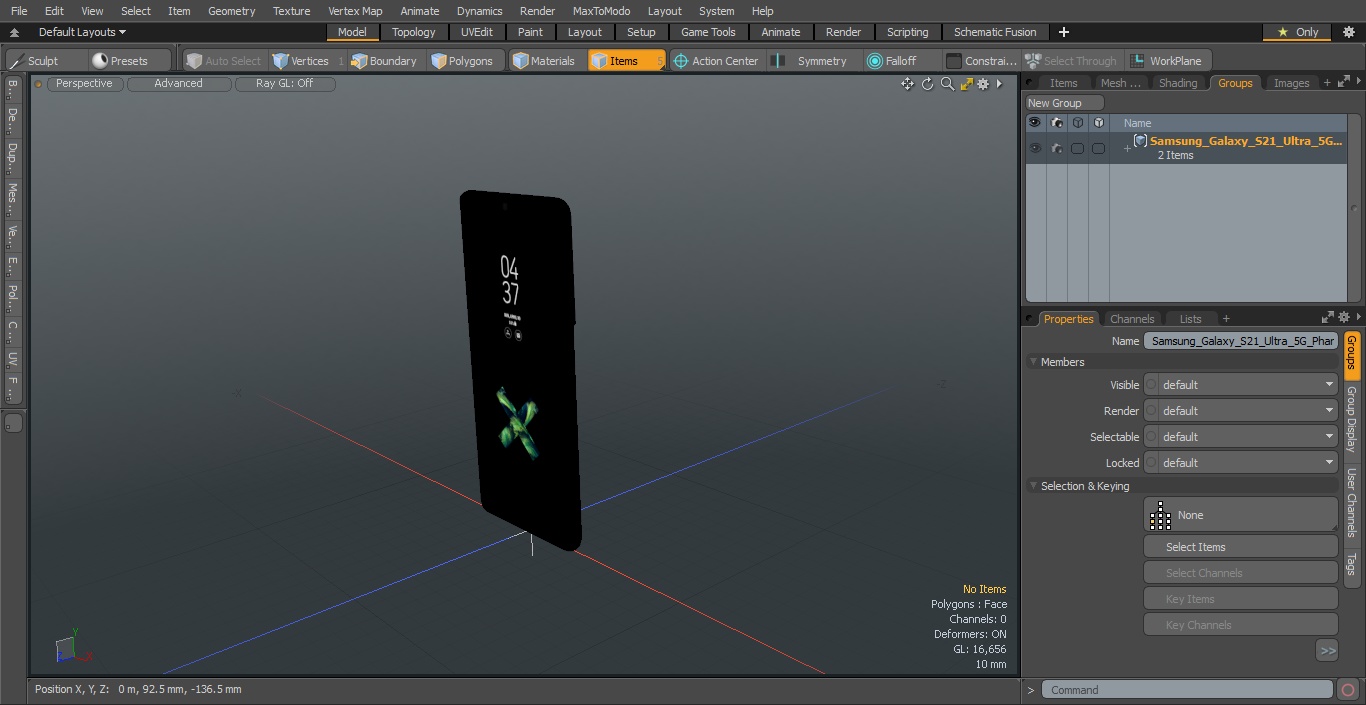Click the WorkPlane button

click(1167, 61)
